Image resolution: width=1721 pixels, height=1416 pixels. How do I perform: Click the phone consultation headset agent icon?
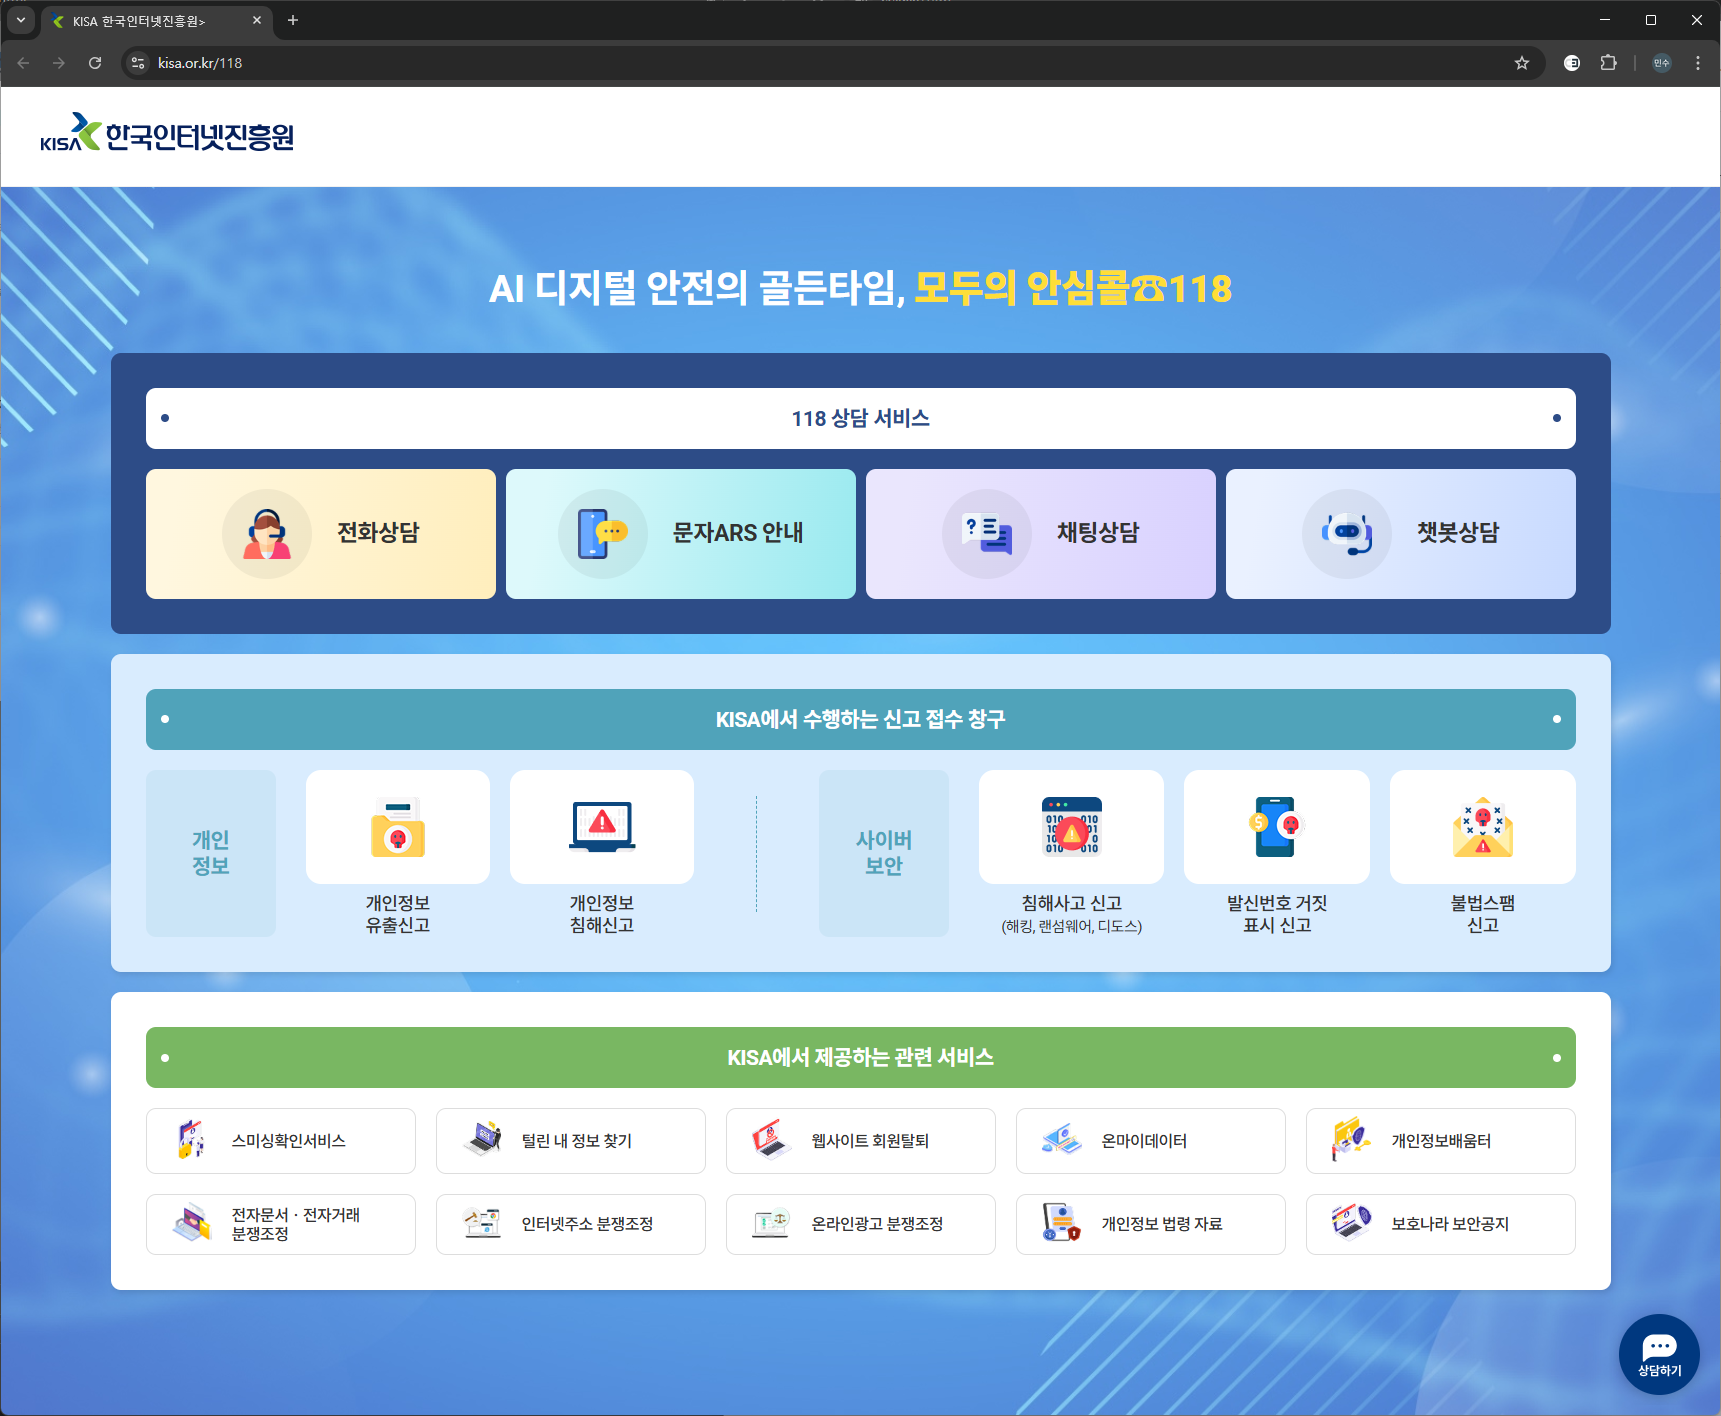267,534
